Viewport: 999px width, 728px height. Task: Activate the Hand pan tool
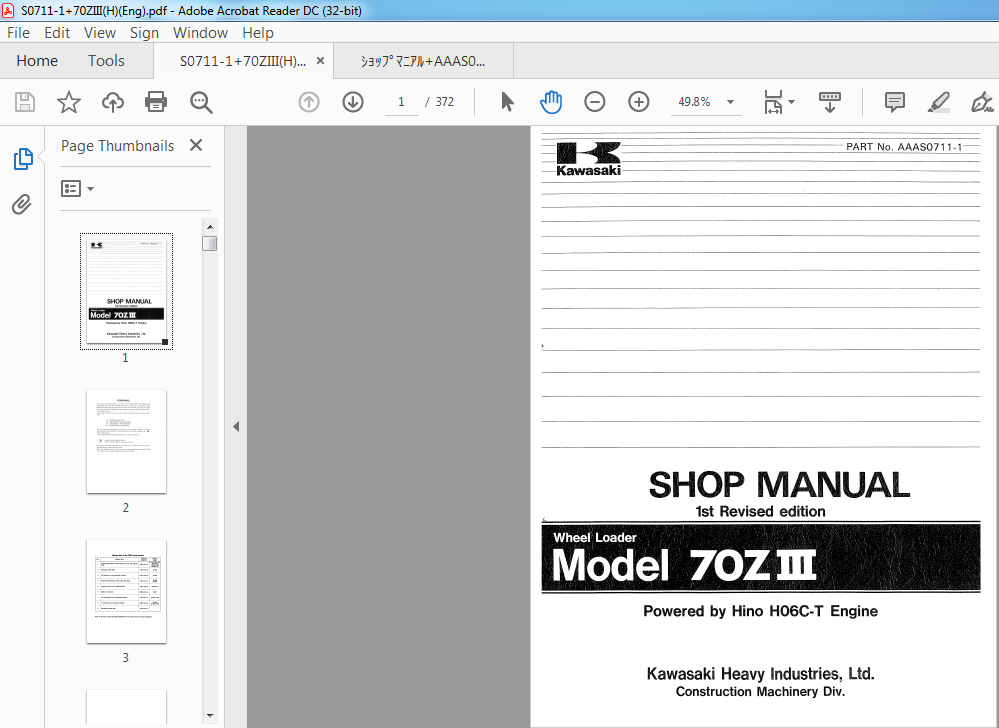(x=551, y=102)
